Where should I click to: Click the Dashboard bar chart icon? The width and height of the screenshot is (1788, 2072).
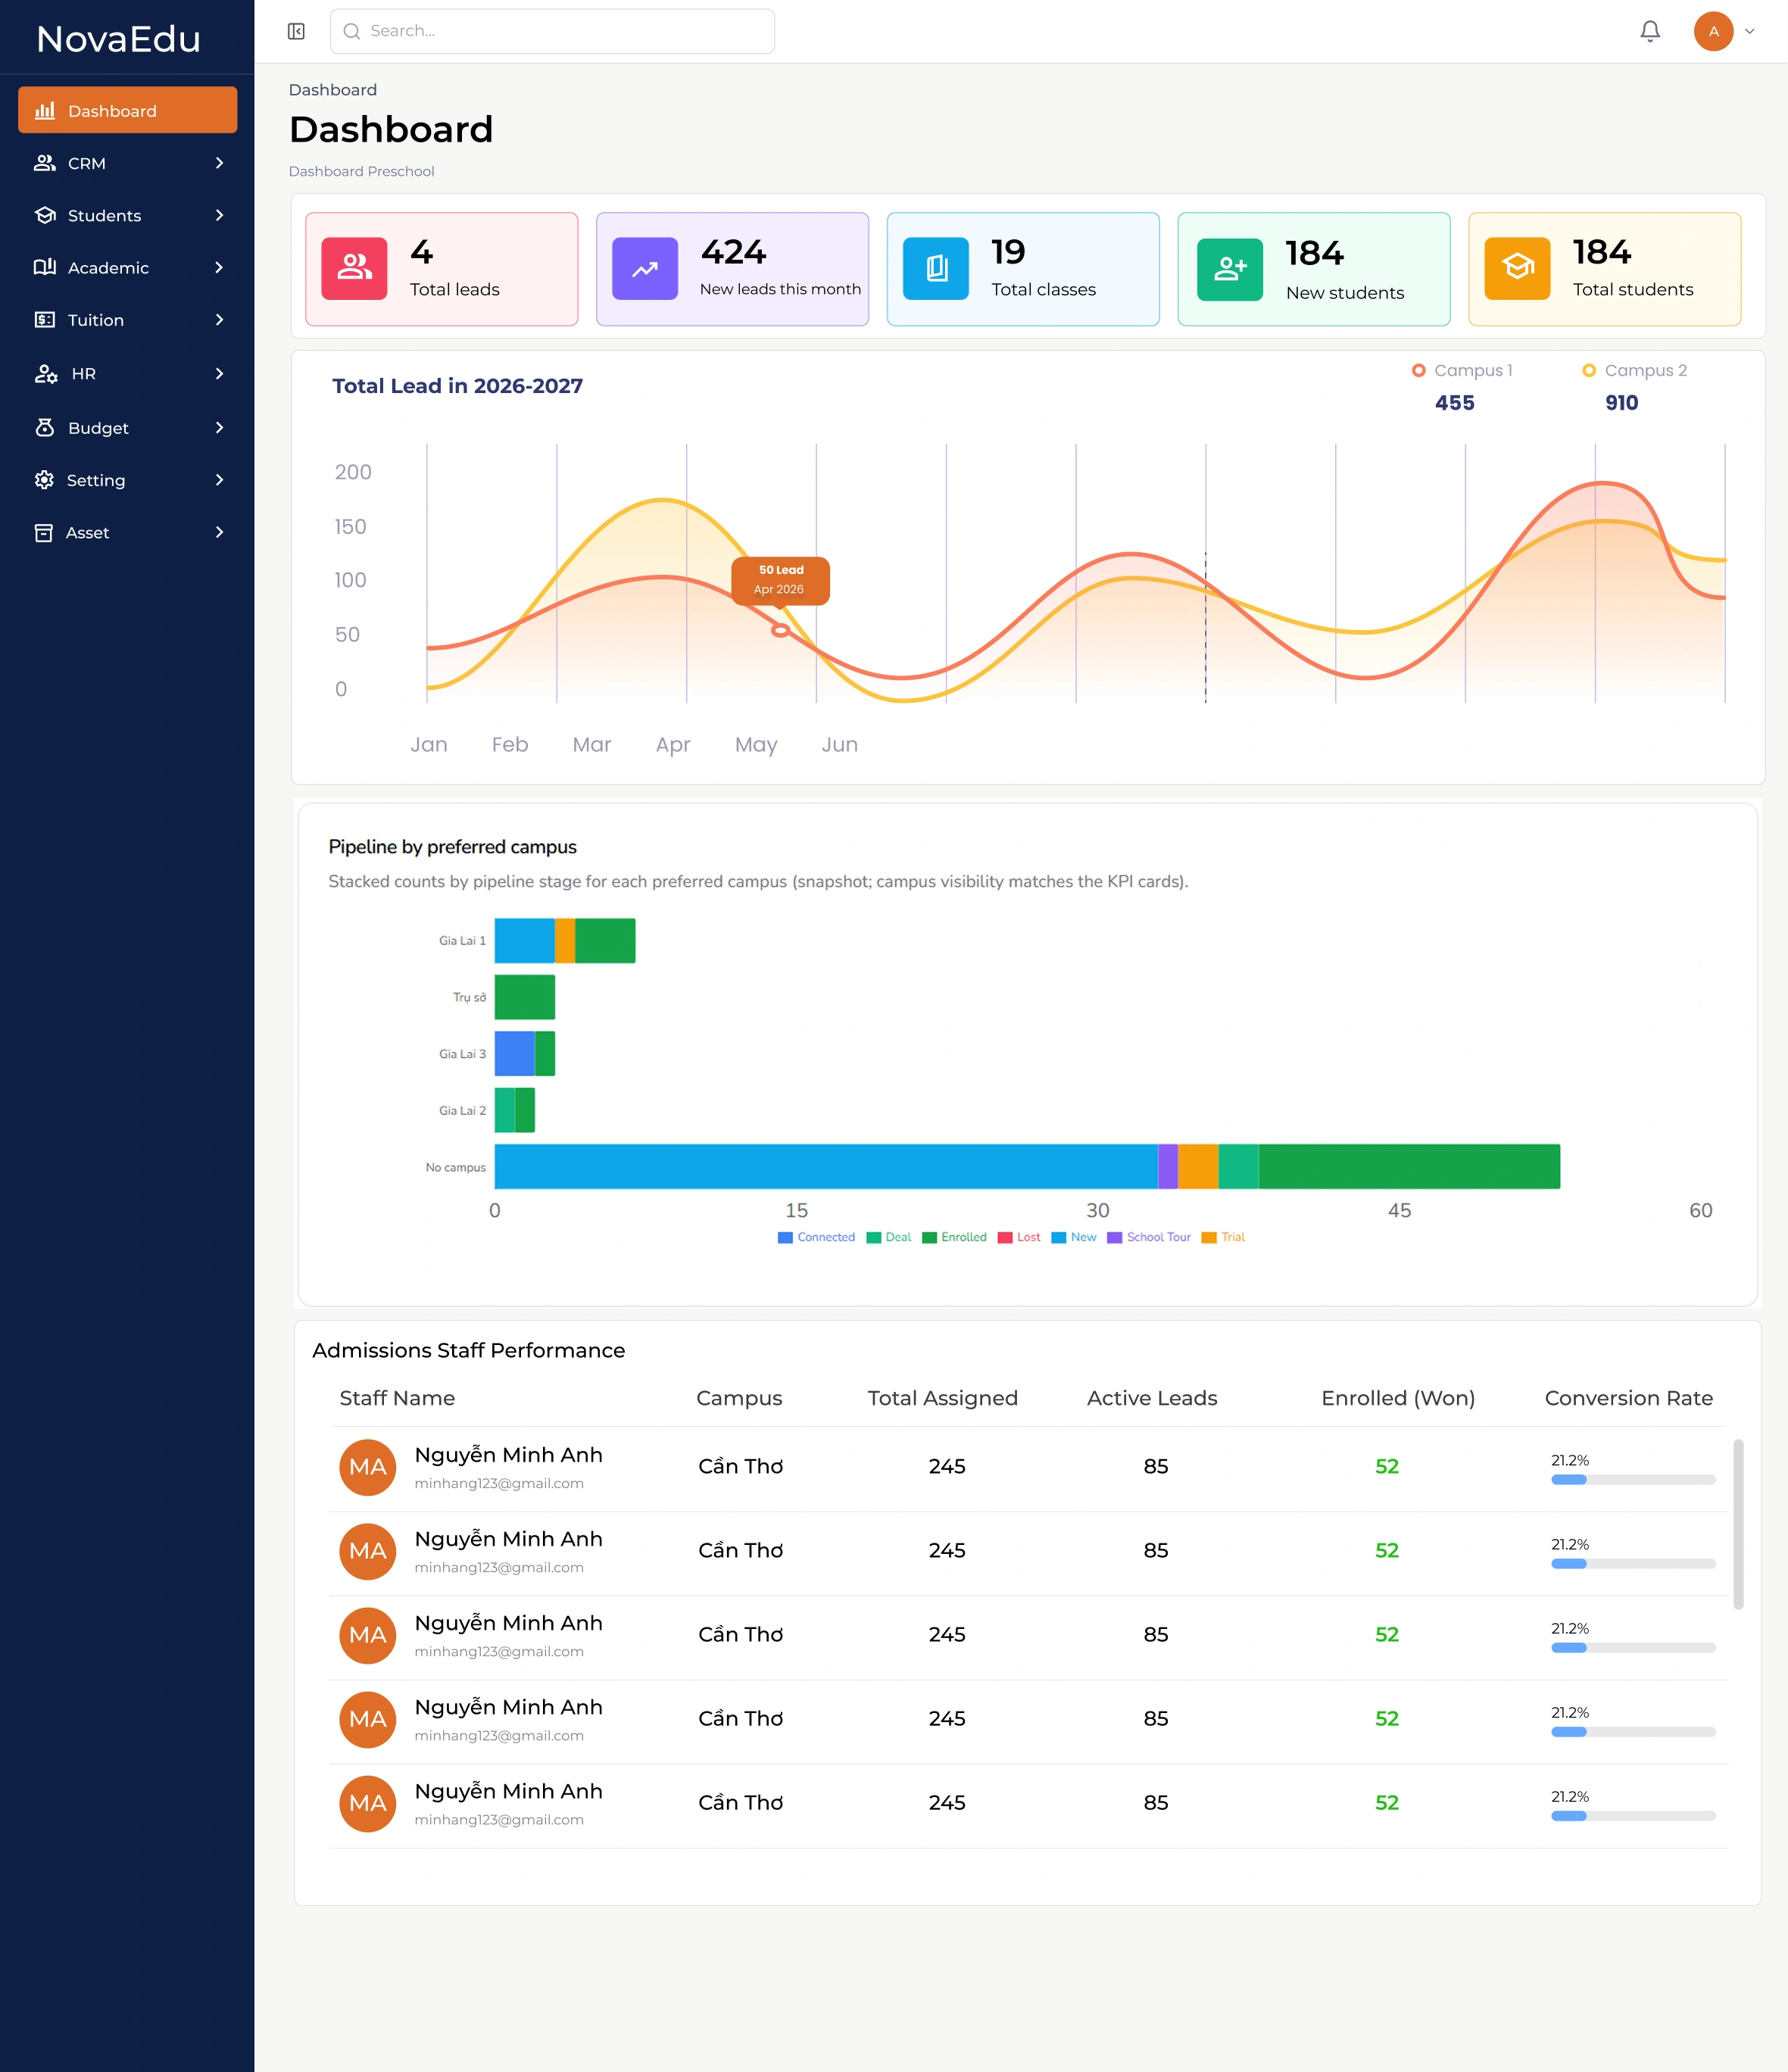click(45, 110)
